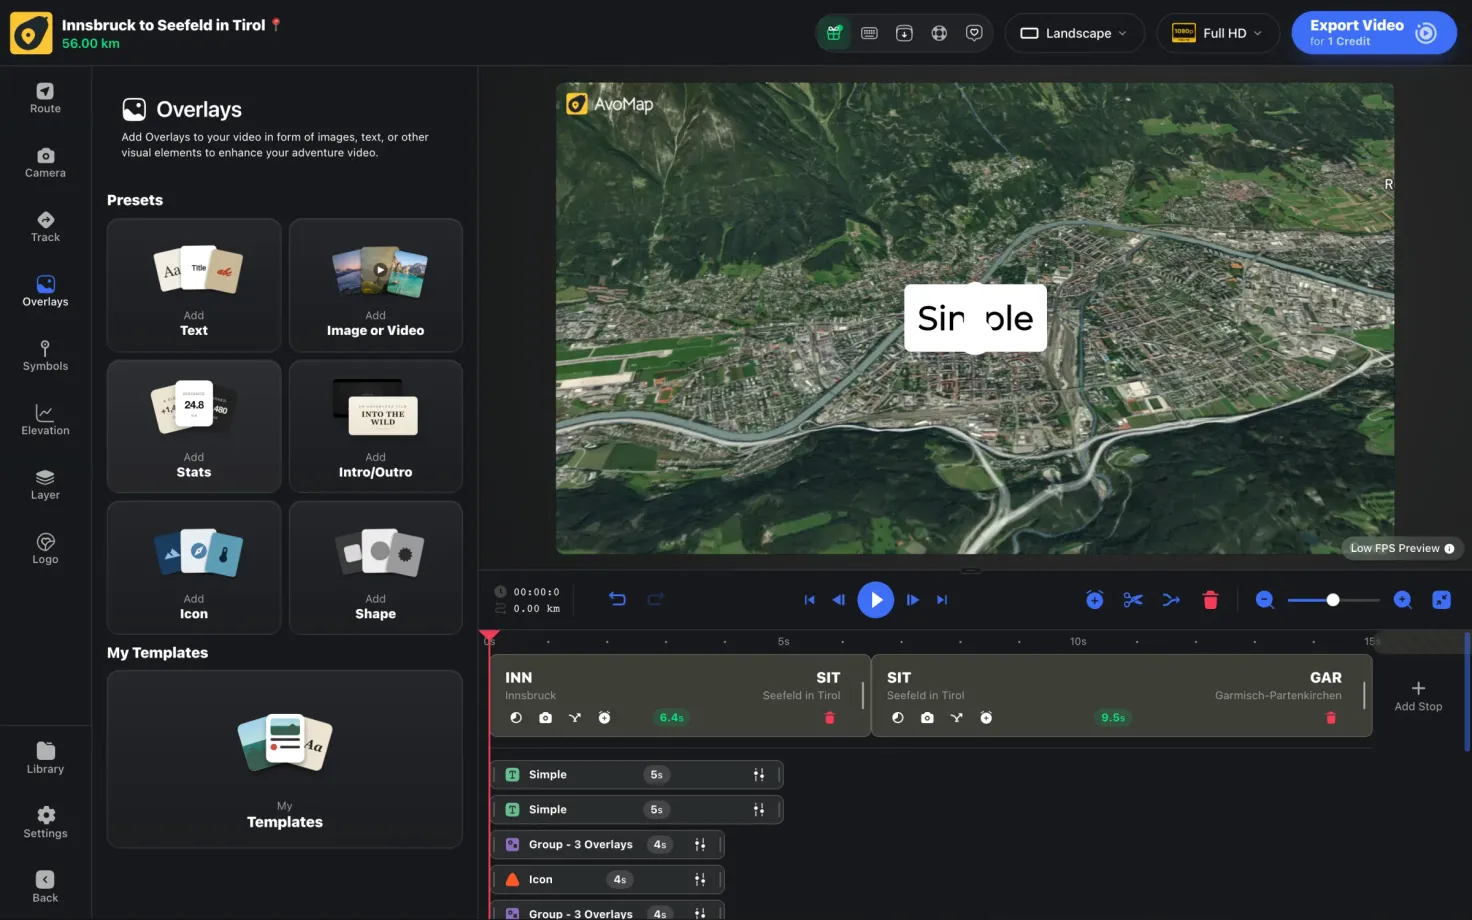Switch to the Elevation tab
The width and height of the screenshot is (1472, 920).
click(x=45, y=420)
